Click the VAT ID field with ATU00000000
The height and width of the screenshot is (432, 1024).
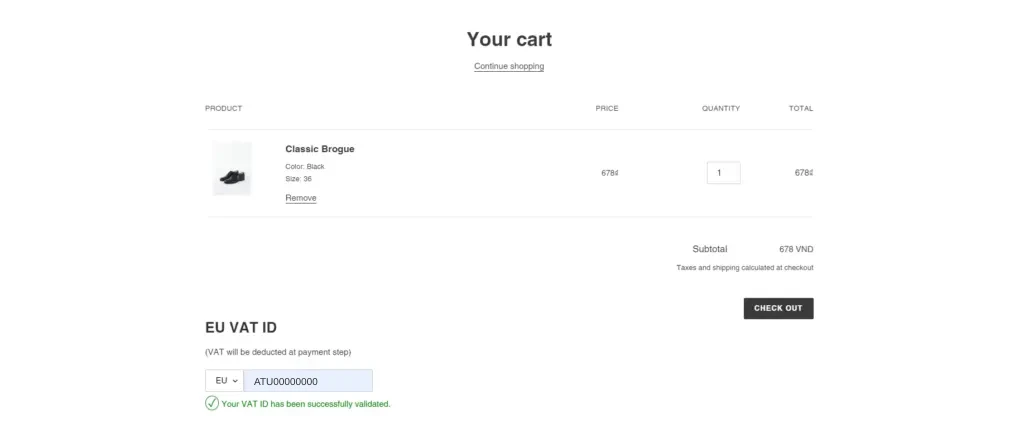(308, 381)
